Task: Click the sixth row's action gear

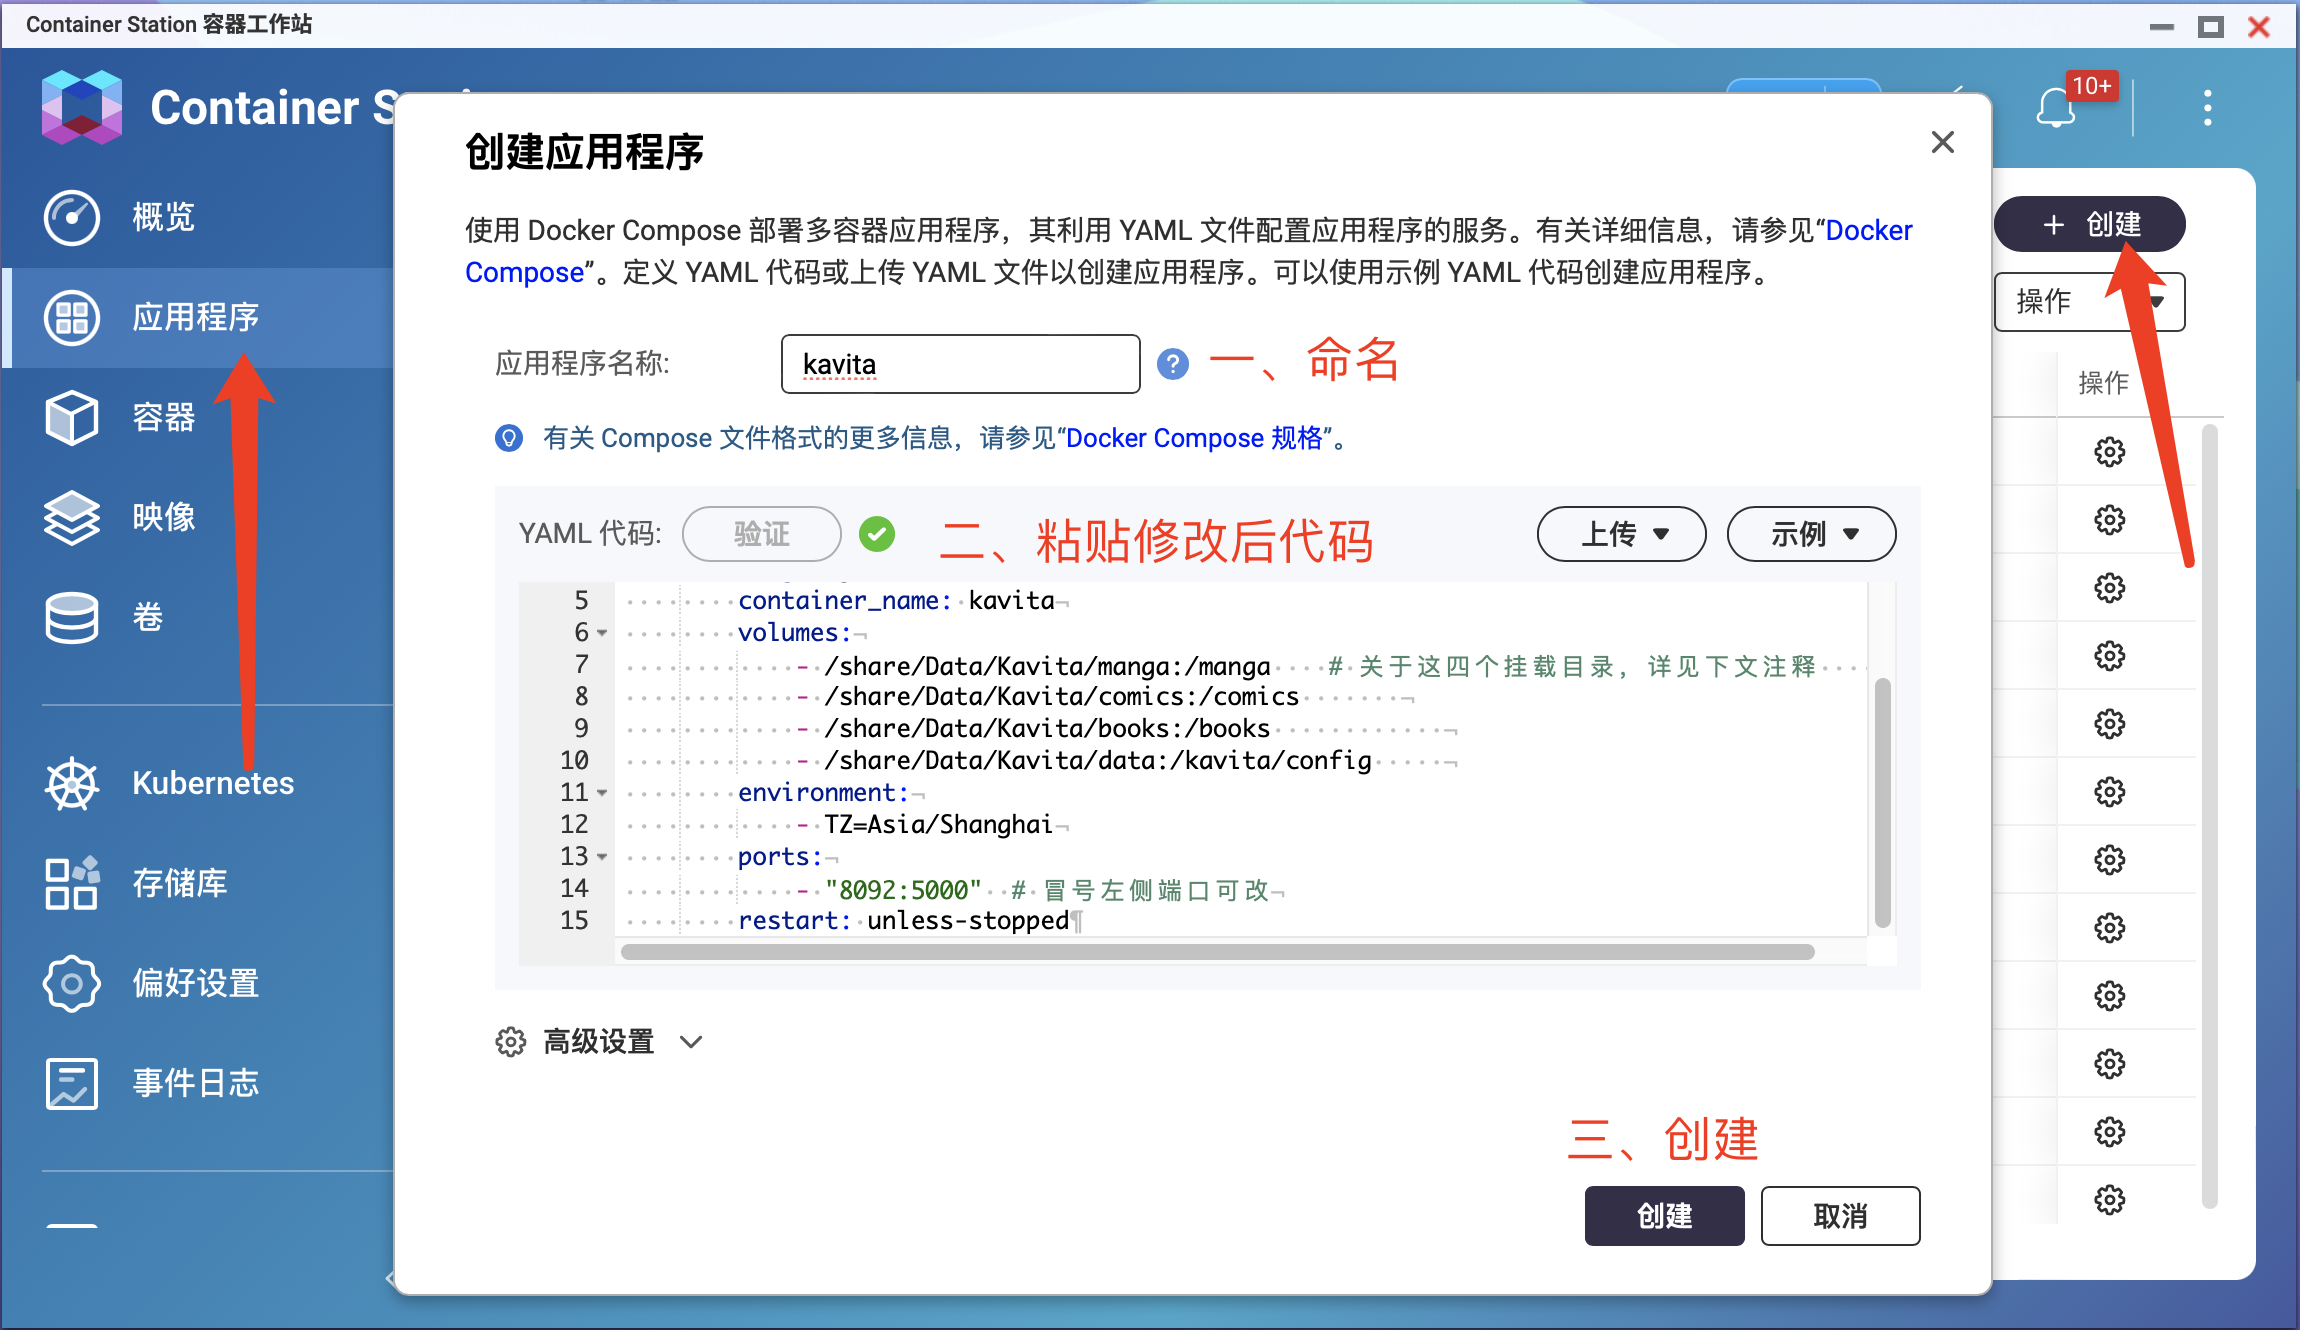Action: [x=2109, y=792]
